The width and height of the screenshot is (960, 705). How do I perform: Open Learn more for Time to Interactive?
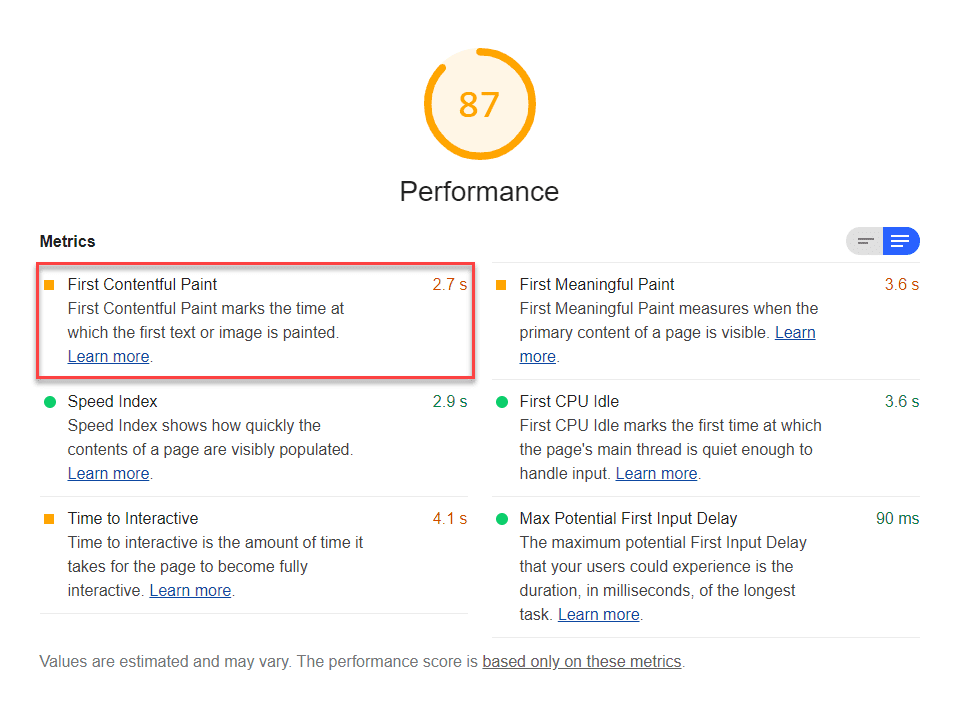[x=190, y=590]
